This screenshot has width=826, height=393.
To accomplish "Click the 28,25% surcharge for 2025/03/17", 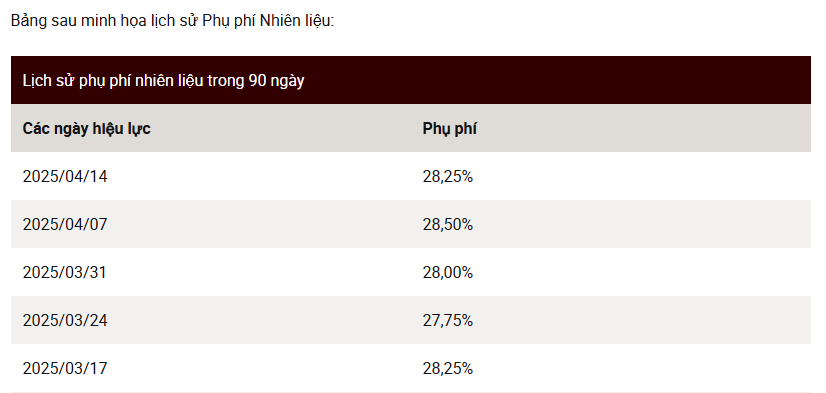I will click(x=448, y=368).
